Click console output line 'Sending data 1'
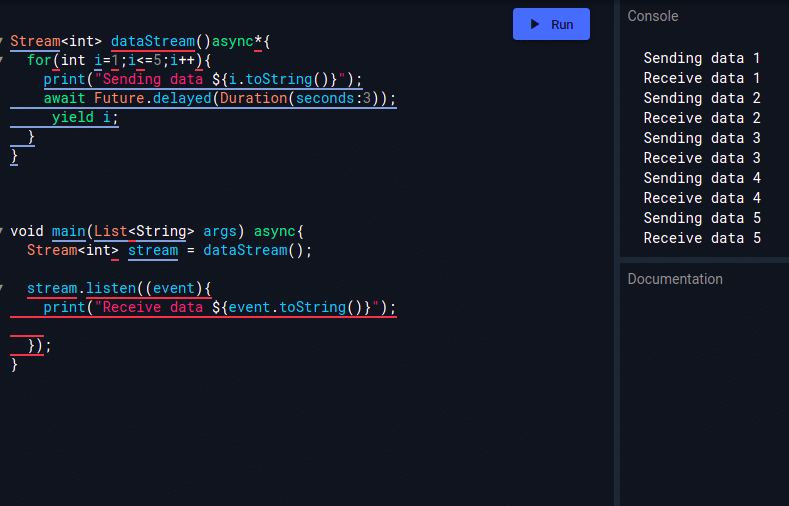This screenshot has height=506, width=789. pos(701,58)
